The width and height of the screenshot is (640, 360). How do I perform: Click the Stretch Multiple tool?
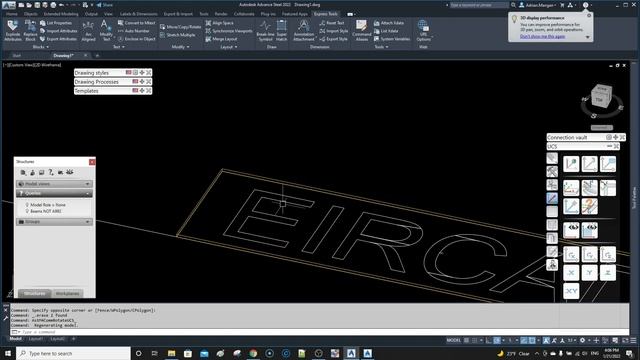pyautogui.click(x=178, y=35)
